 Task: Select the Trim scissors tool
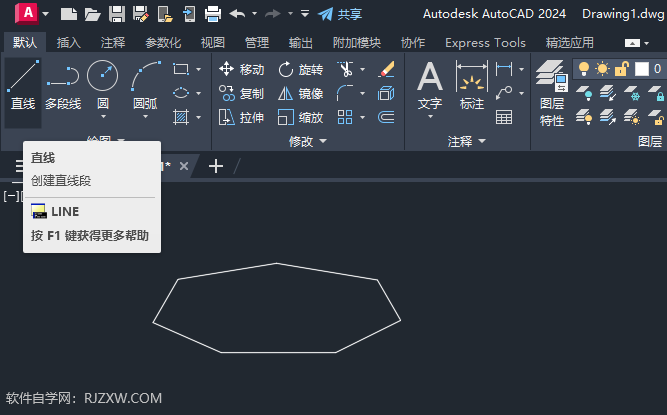[345, 69]
